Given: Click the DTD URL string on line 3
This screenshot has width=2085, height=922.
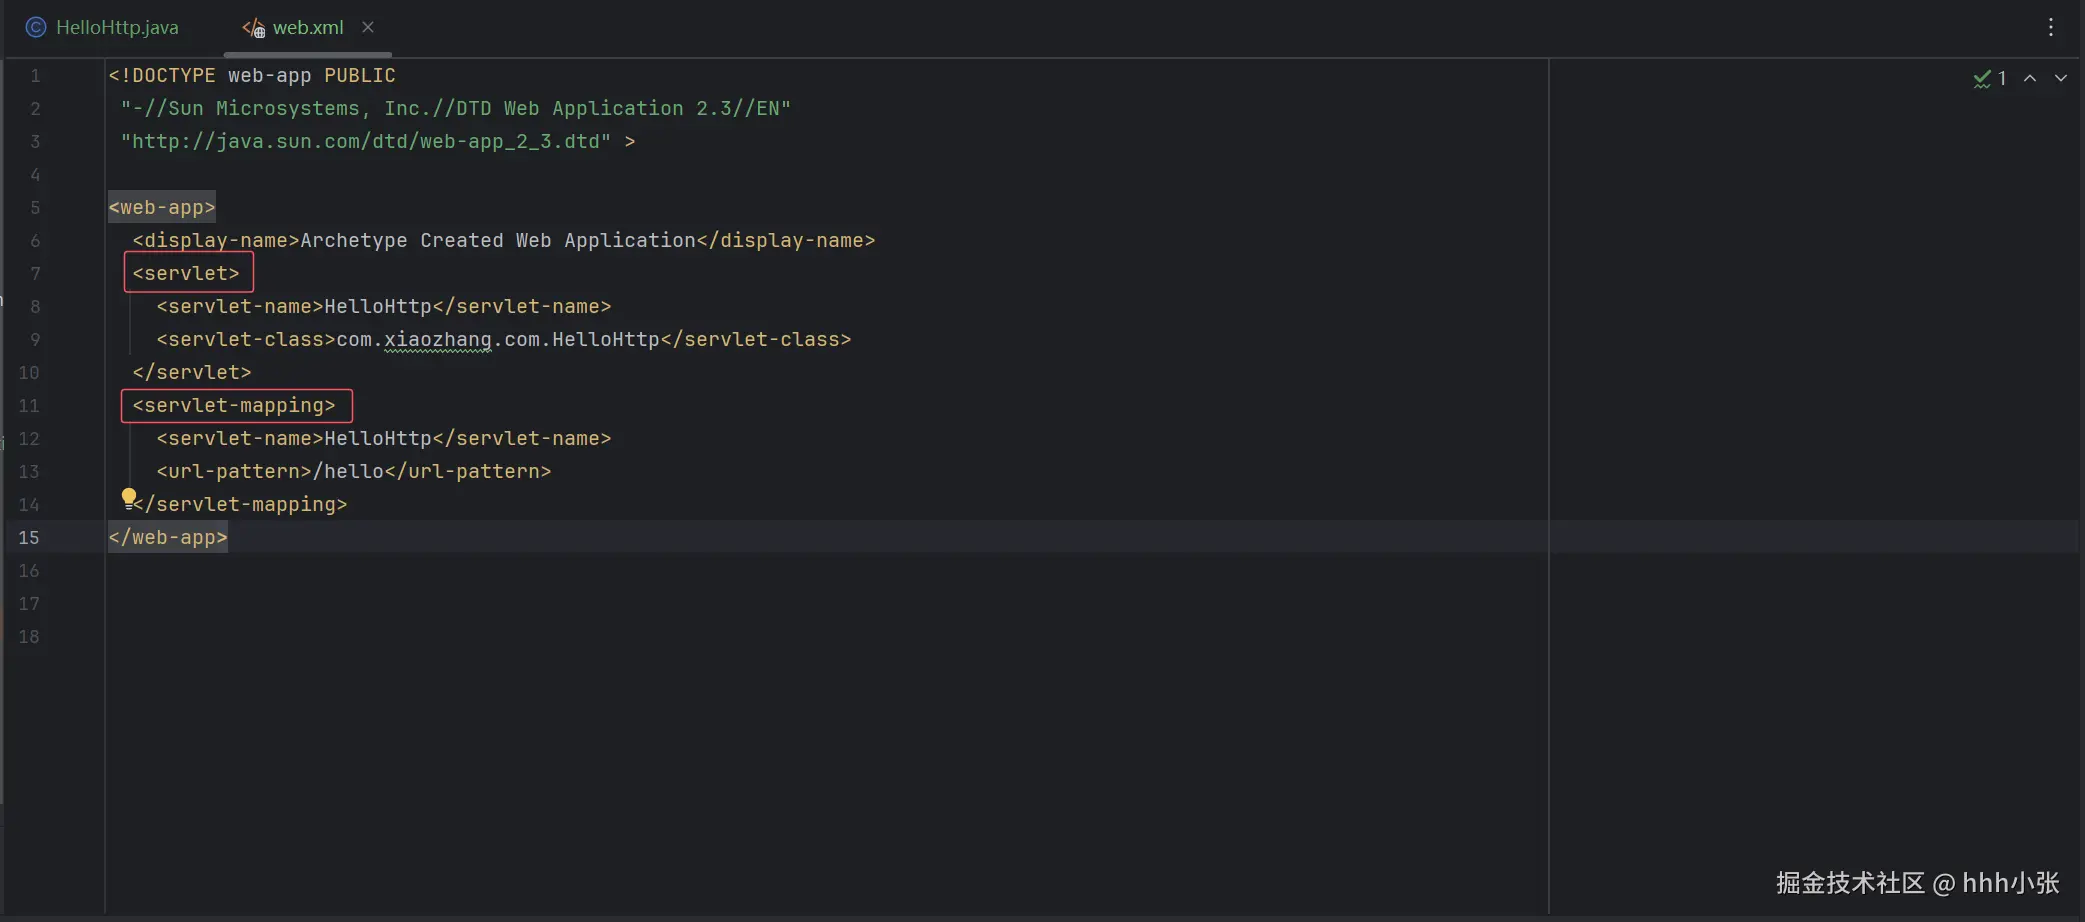Looking at the screenshot, I should pyautogui.click(x=365, y=142).
